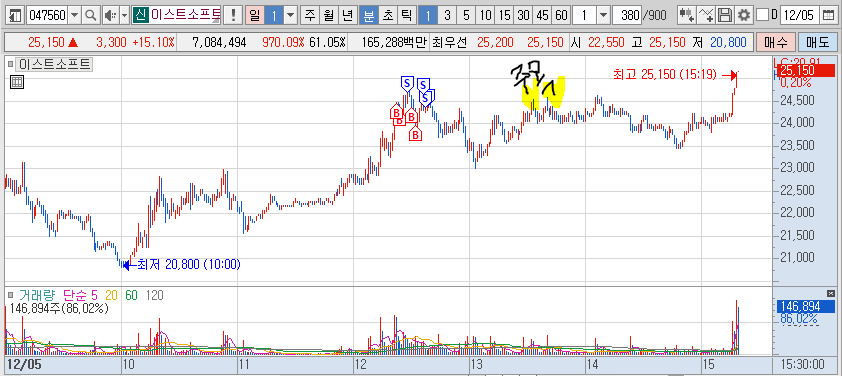
Task: Choose 30-minute interval
Action: (x=523, y=15)
